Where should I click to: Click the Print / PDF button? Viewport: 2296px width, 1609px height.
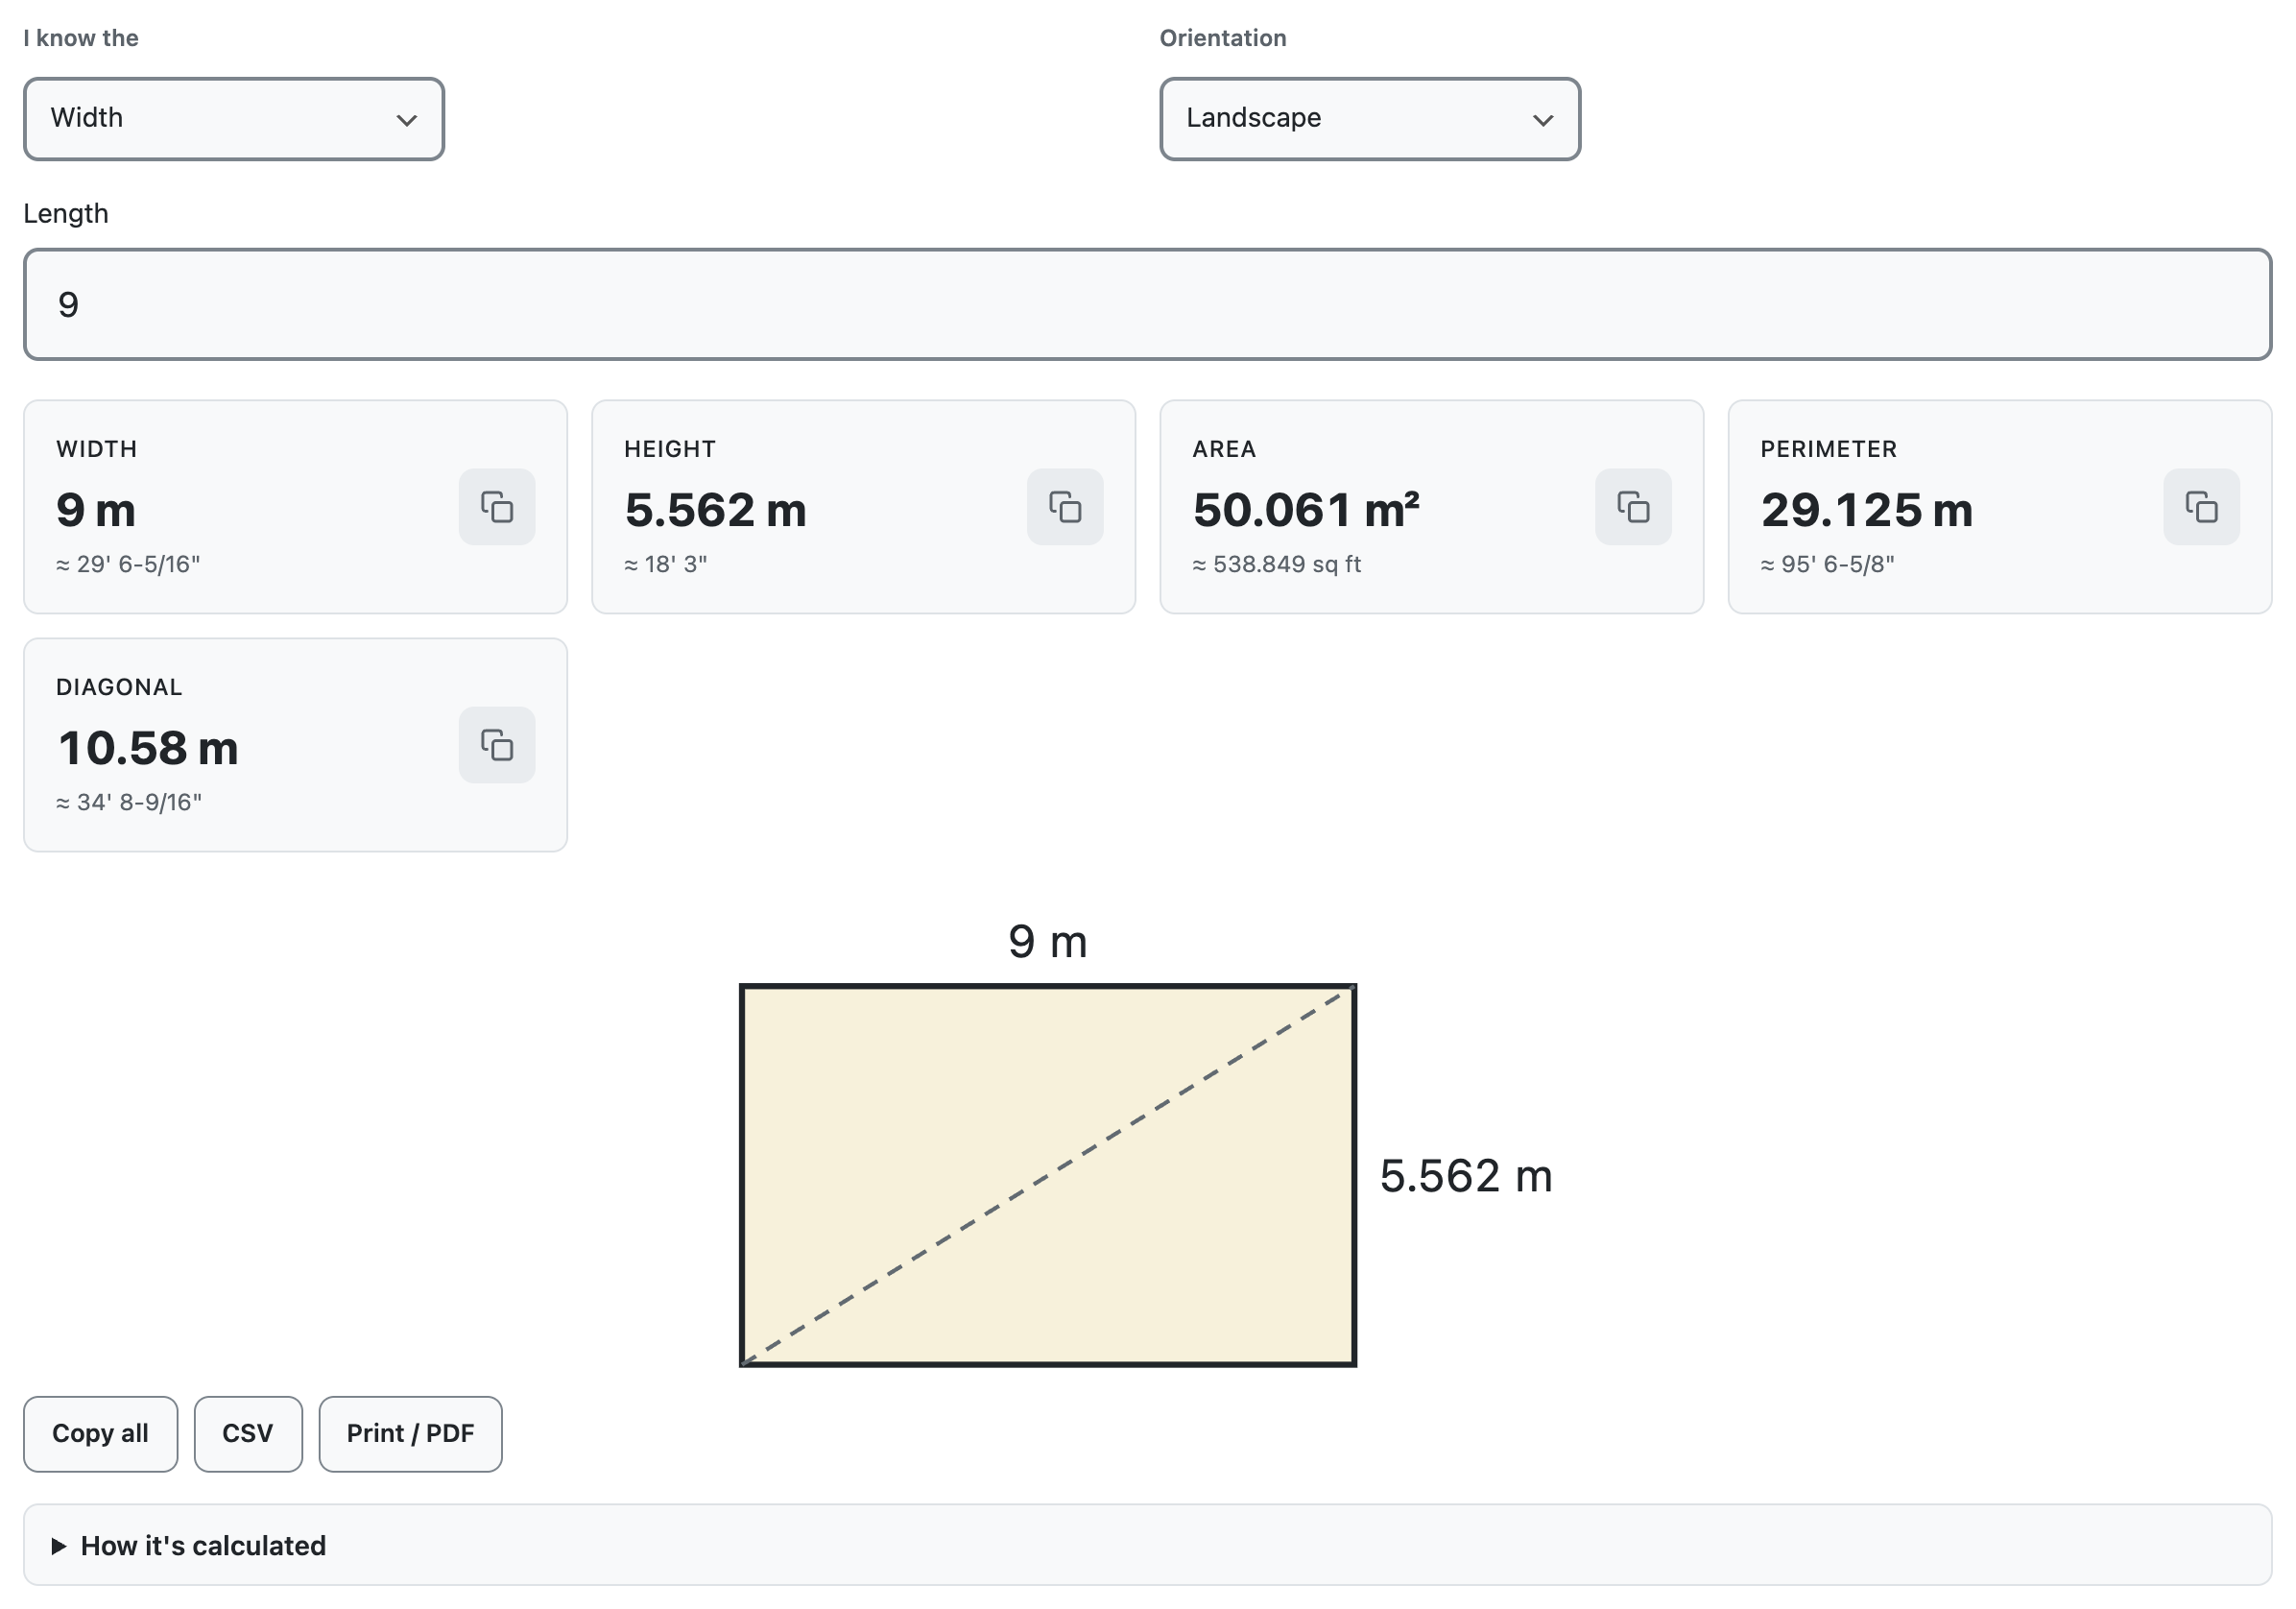point(410,1434)
